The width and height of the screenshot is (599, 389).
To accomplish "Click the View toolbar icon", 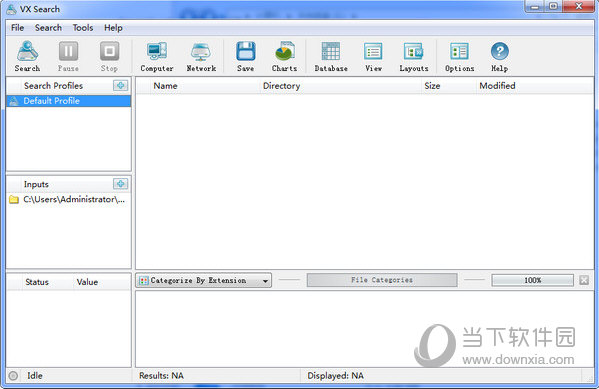I will pyautogui.click(x=373, y=56).
